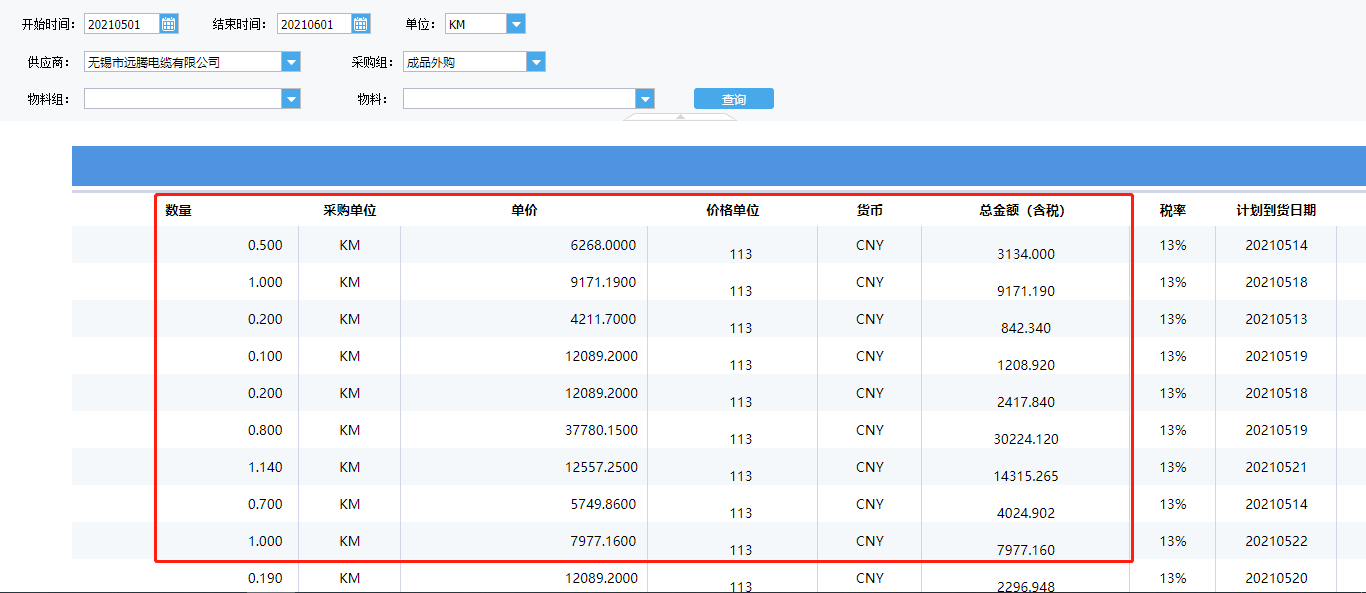Viewport: 1366px width, 593px height.
Task: Click the 开始时间 date field 20210501
Action: pyautogui.click(x=122, y=24)
